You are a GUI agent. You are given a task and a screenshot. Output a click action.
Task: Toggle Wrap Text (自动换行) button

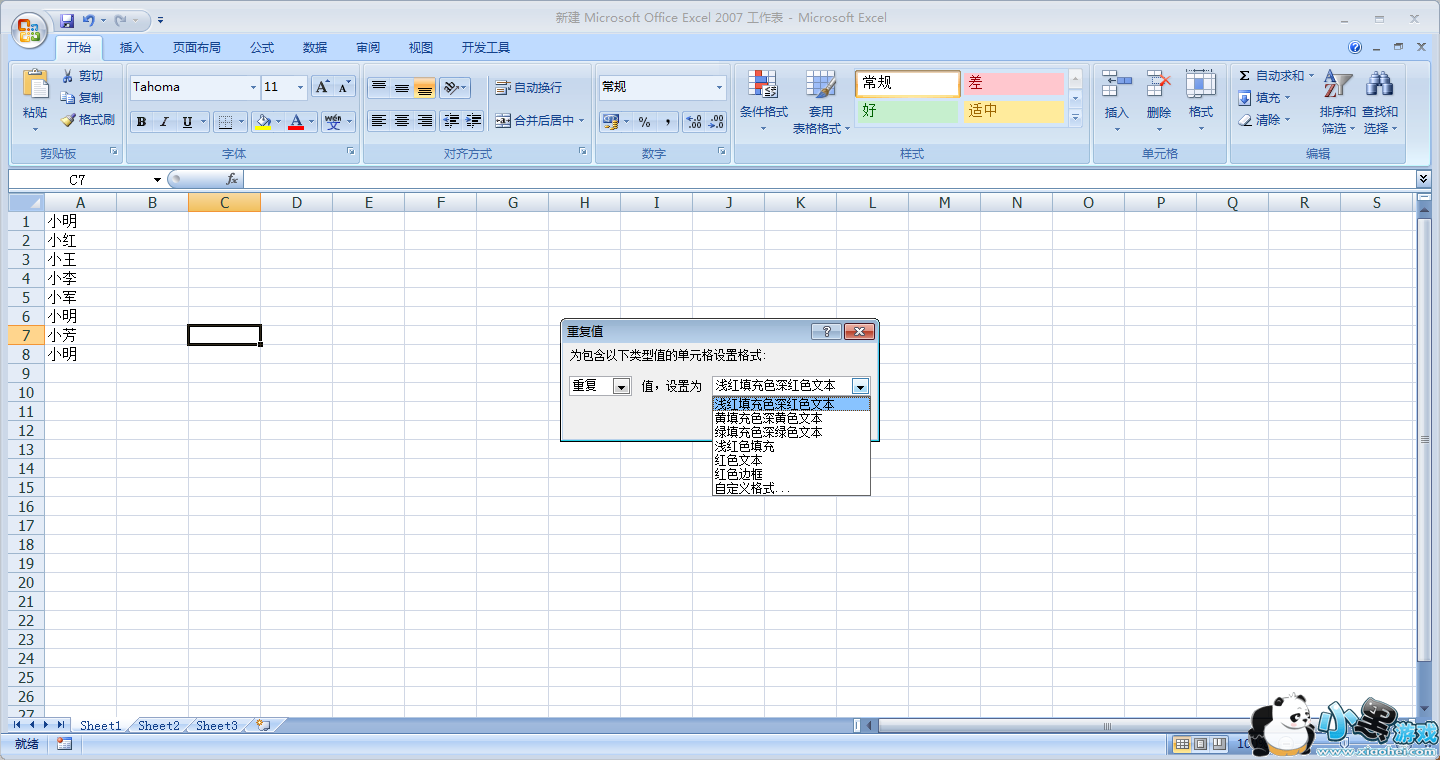530,88
